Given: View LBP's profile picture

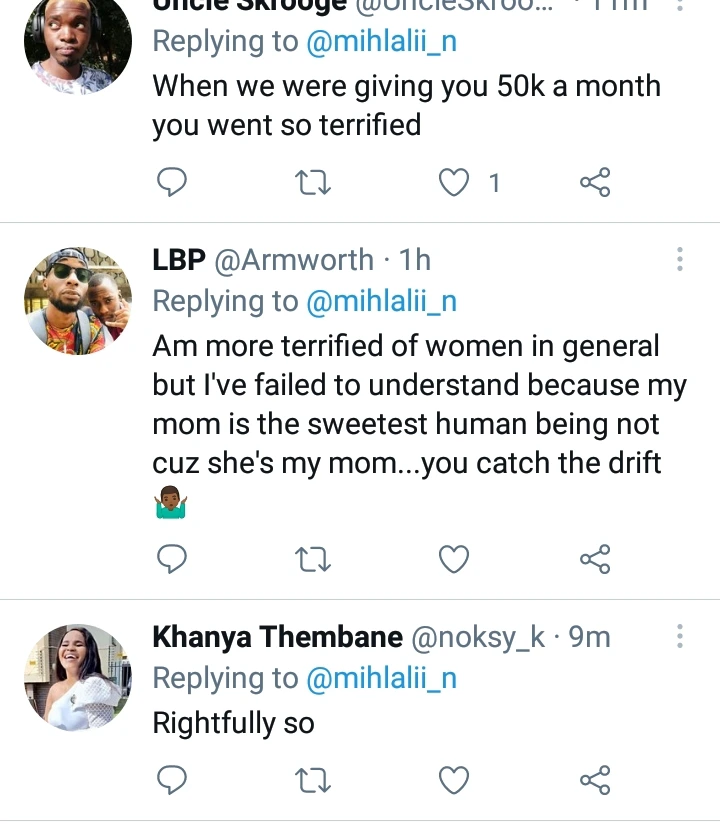Looking at the screenshot, I should coord(78,301).
